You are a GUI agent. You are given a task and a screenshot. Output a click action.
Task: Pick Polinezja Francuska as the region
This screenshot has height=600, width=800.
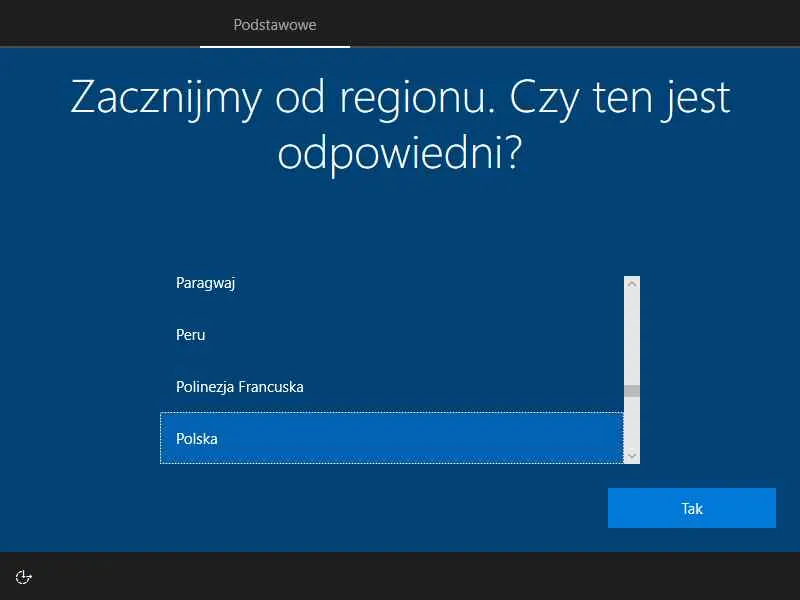pos(392,387)
